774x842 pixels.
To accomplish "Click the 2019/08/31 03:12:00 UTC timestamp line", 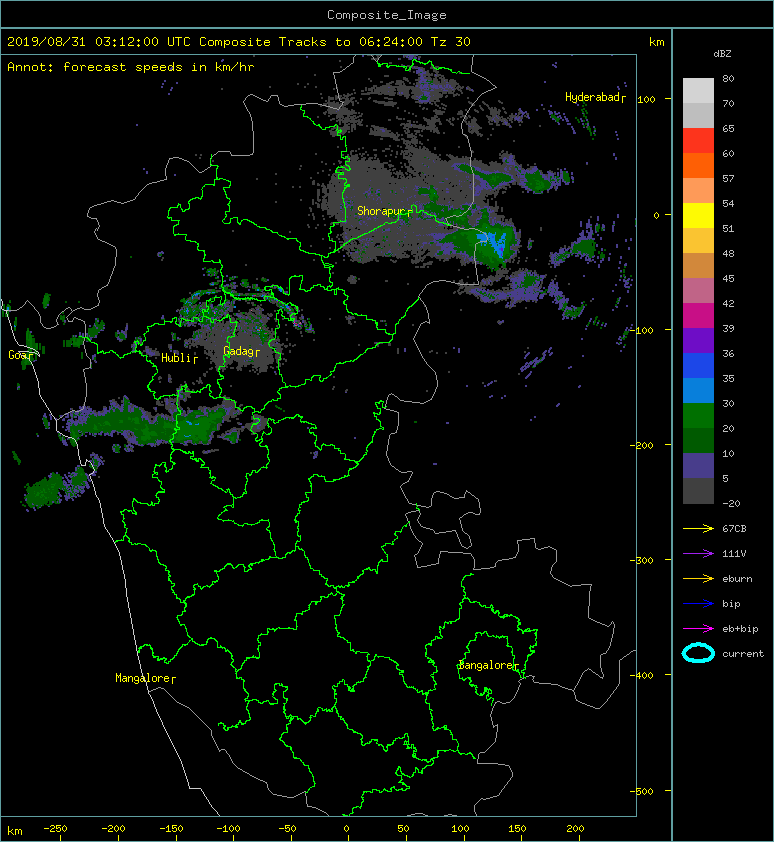I will pos(238,42).
